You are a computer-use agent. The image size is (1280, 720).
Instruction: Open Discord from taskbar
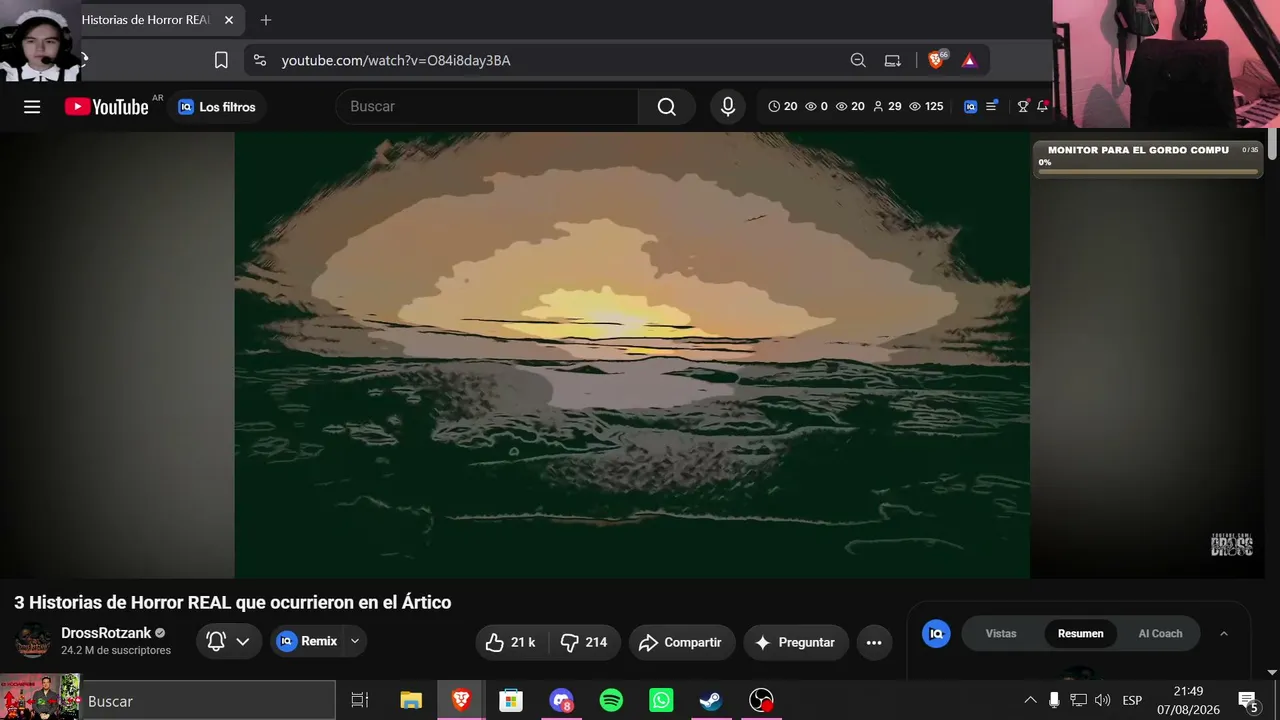561,701
